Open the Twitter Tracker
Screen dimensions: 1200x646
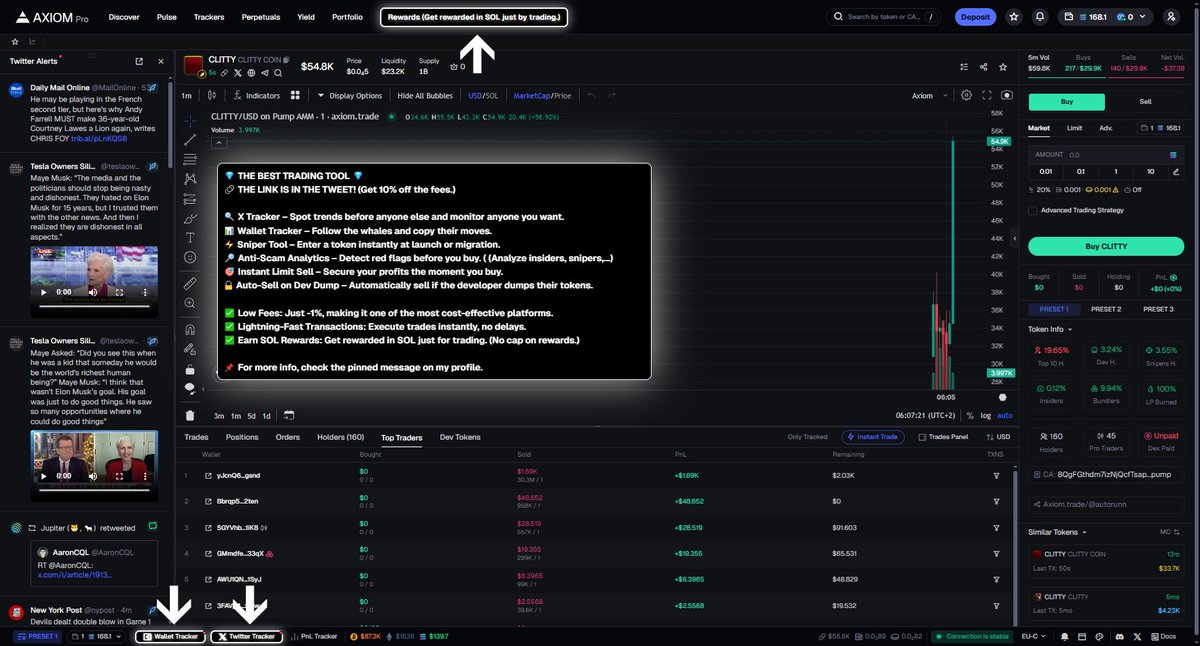tap(246, 636)
